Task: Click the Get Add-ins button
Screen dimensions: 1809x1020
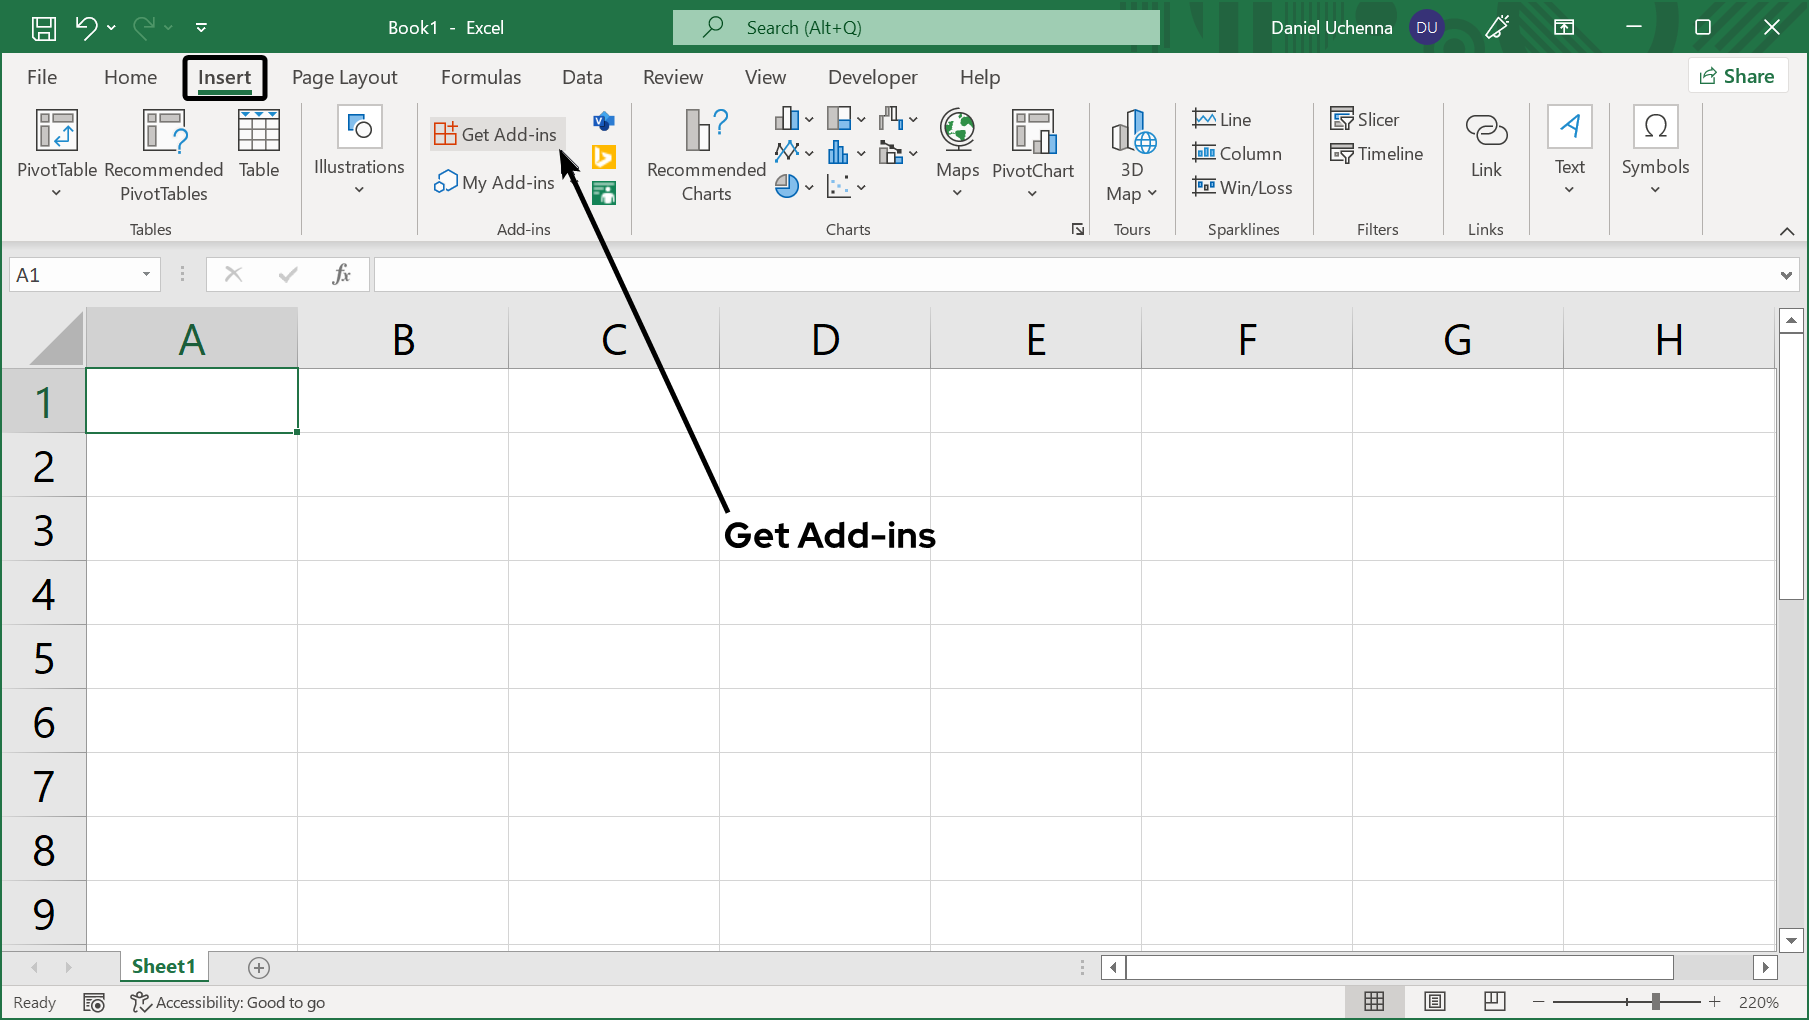Action: pyautogui.click(x=497, y=134)
